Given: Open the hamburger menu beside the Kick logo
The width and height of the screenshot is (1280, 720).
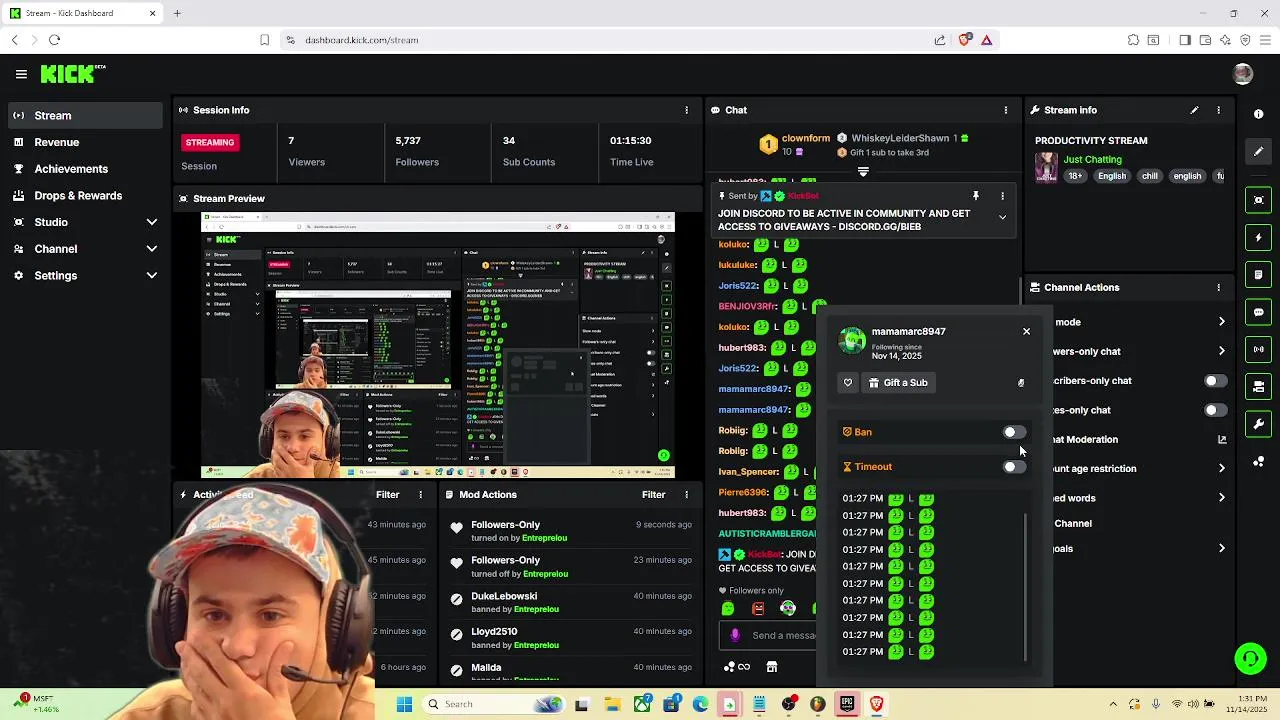Looking at the screenshot, I should click(x=21, y=74).
